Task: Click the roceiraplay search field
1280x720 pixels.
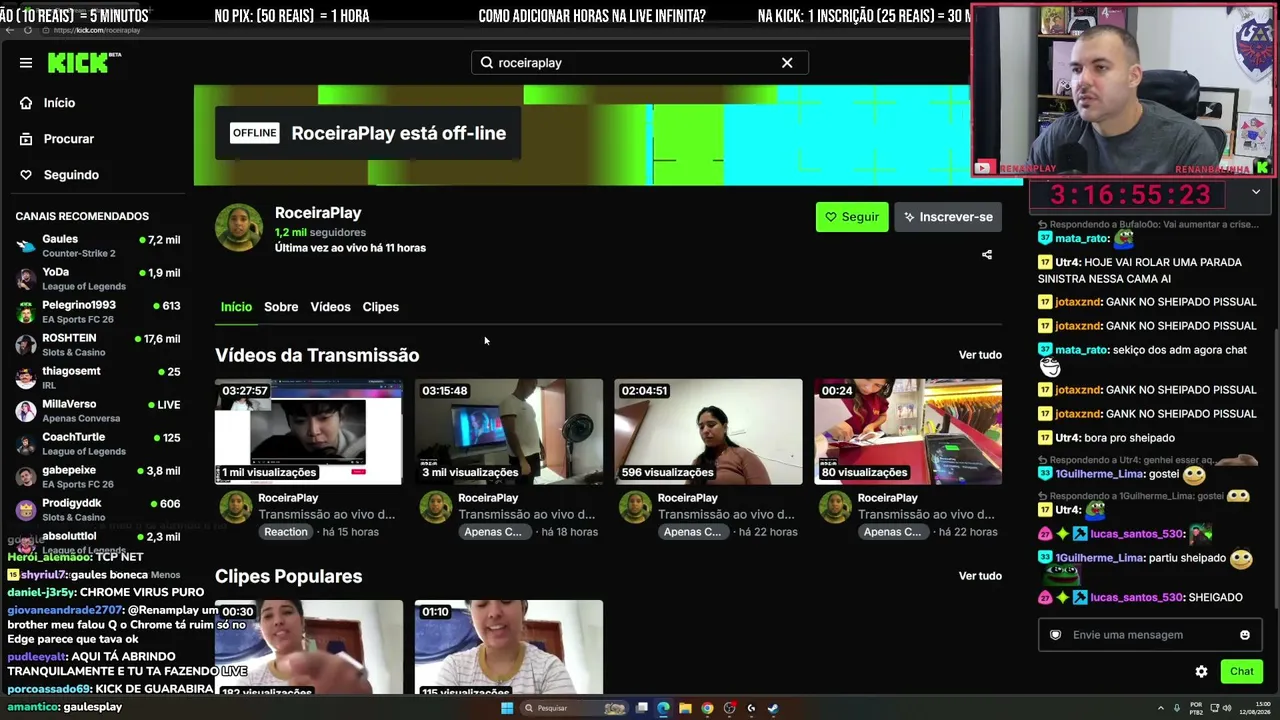Action: point(639,63)
